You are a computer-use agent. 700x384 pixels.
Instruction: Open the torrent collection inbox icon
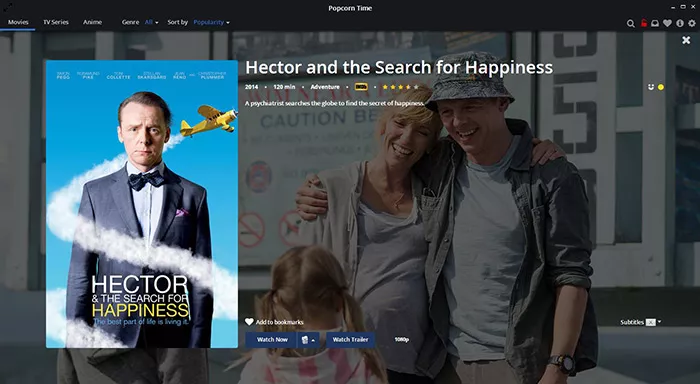(x=655, y=23)
